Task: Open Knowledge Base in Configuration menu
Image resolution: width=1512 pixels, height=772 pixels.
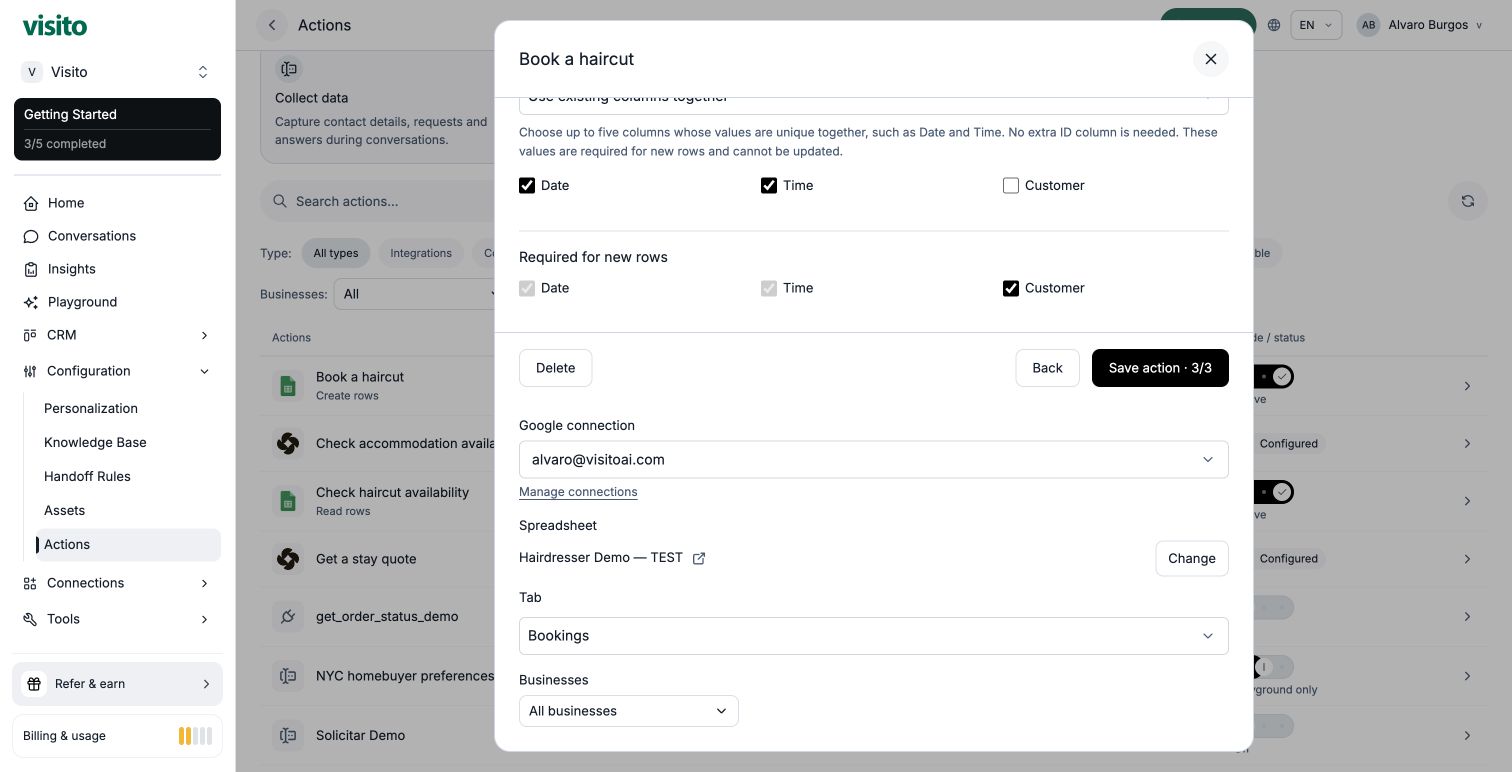Action: [95, 442]
